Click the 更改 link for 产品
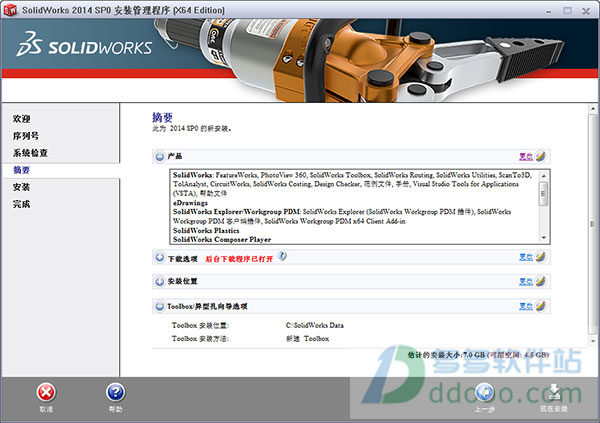Viewport: 600px width, 423px height. 526,156
